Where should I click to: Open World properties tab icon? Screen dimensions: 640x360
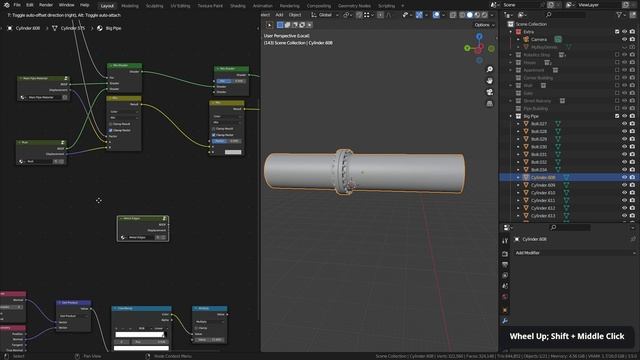505,297
